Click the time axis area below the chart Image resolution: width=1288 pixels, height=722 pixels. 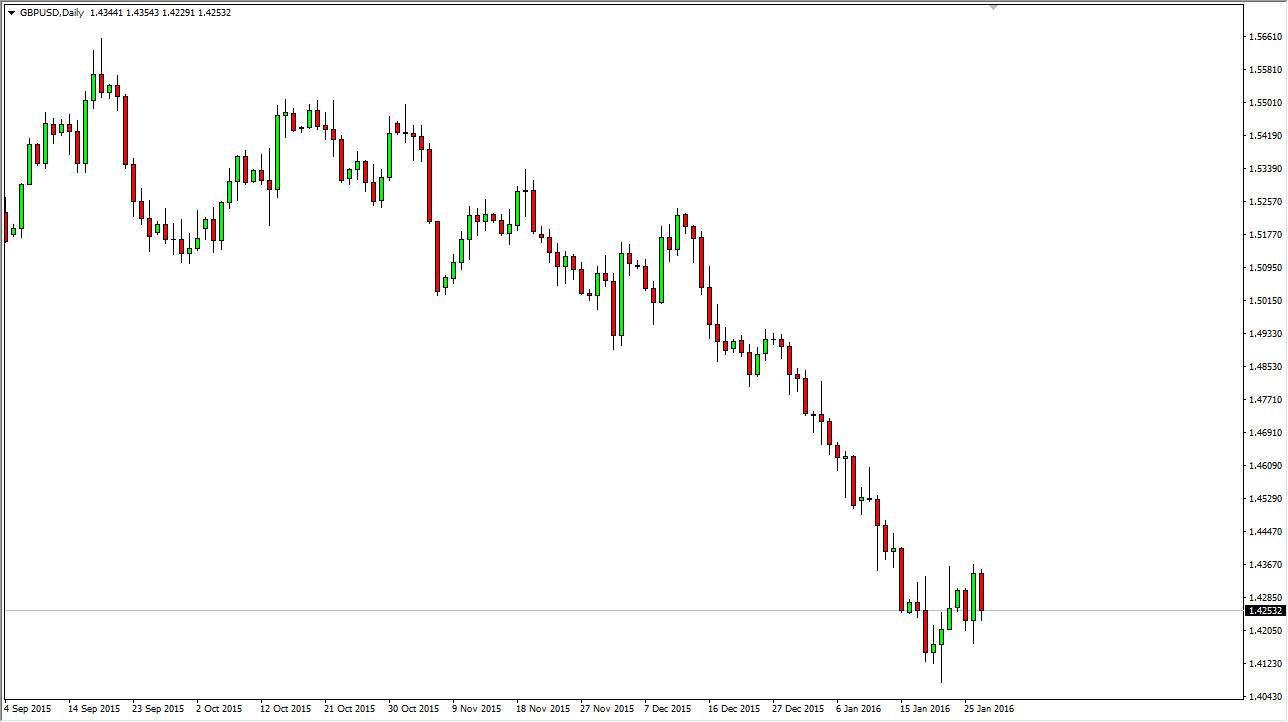tap(600, 709)
